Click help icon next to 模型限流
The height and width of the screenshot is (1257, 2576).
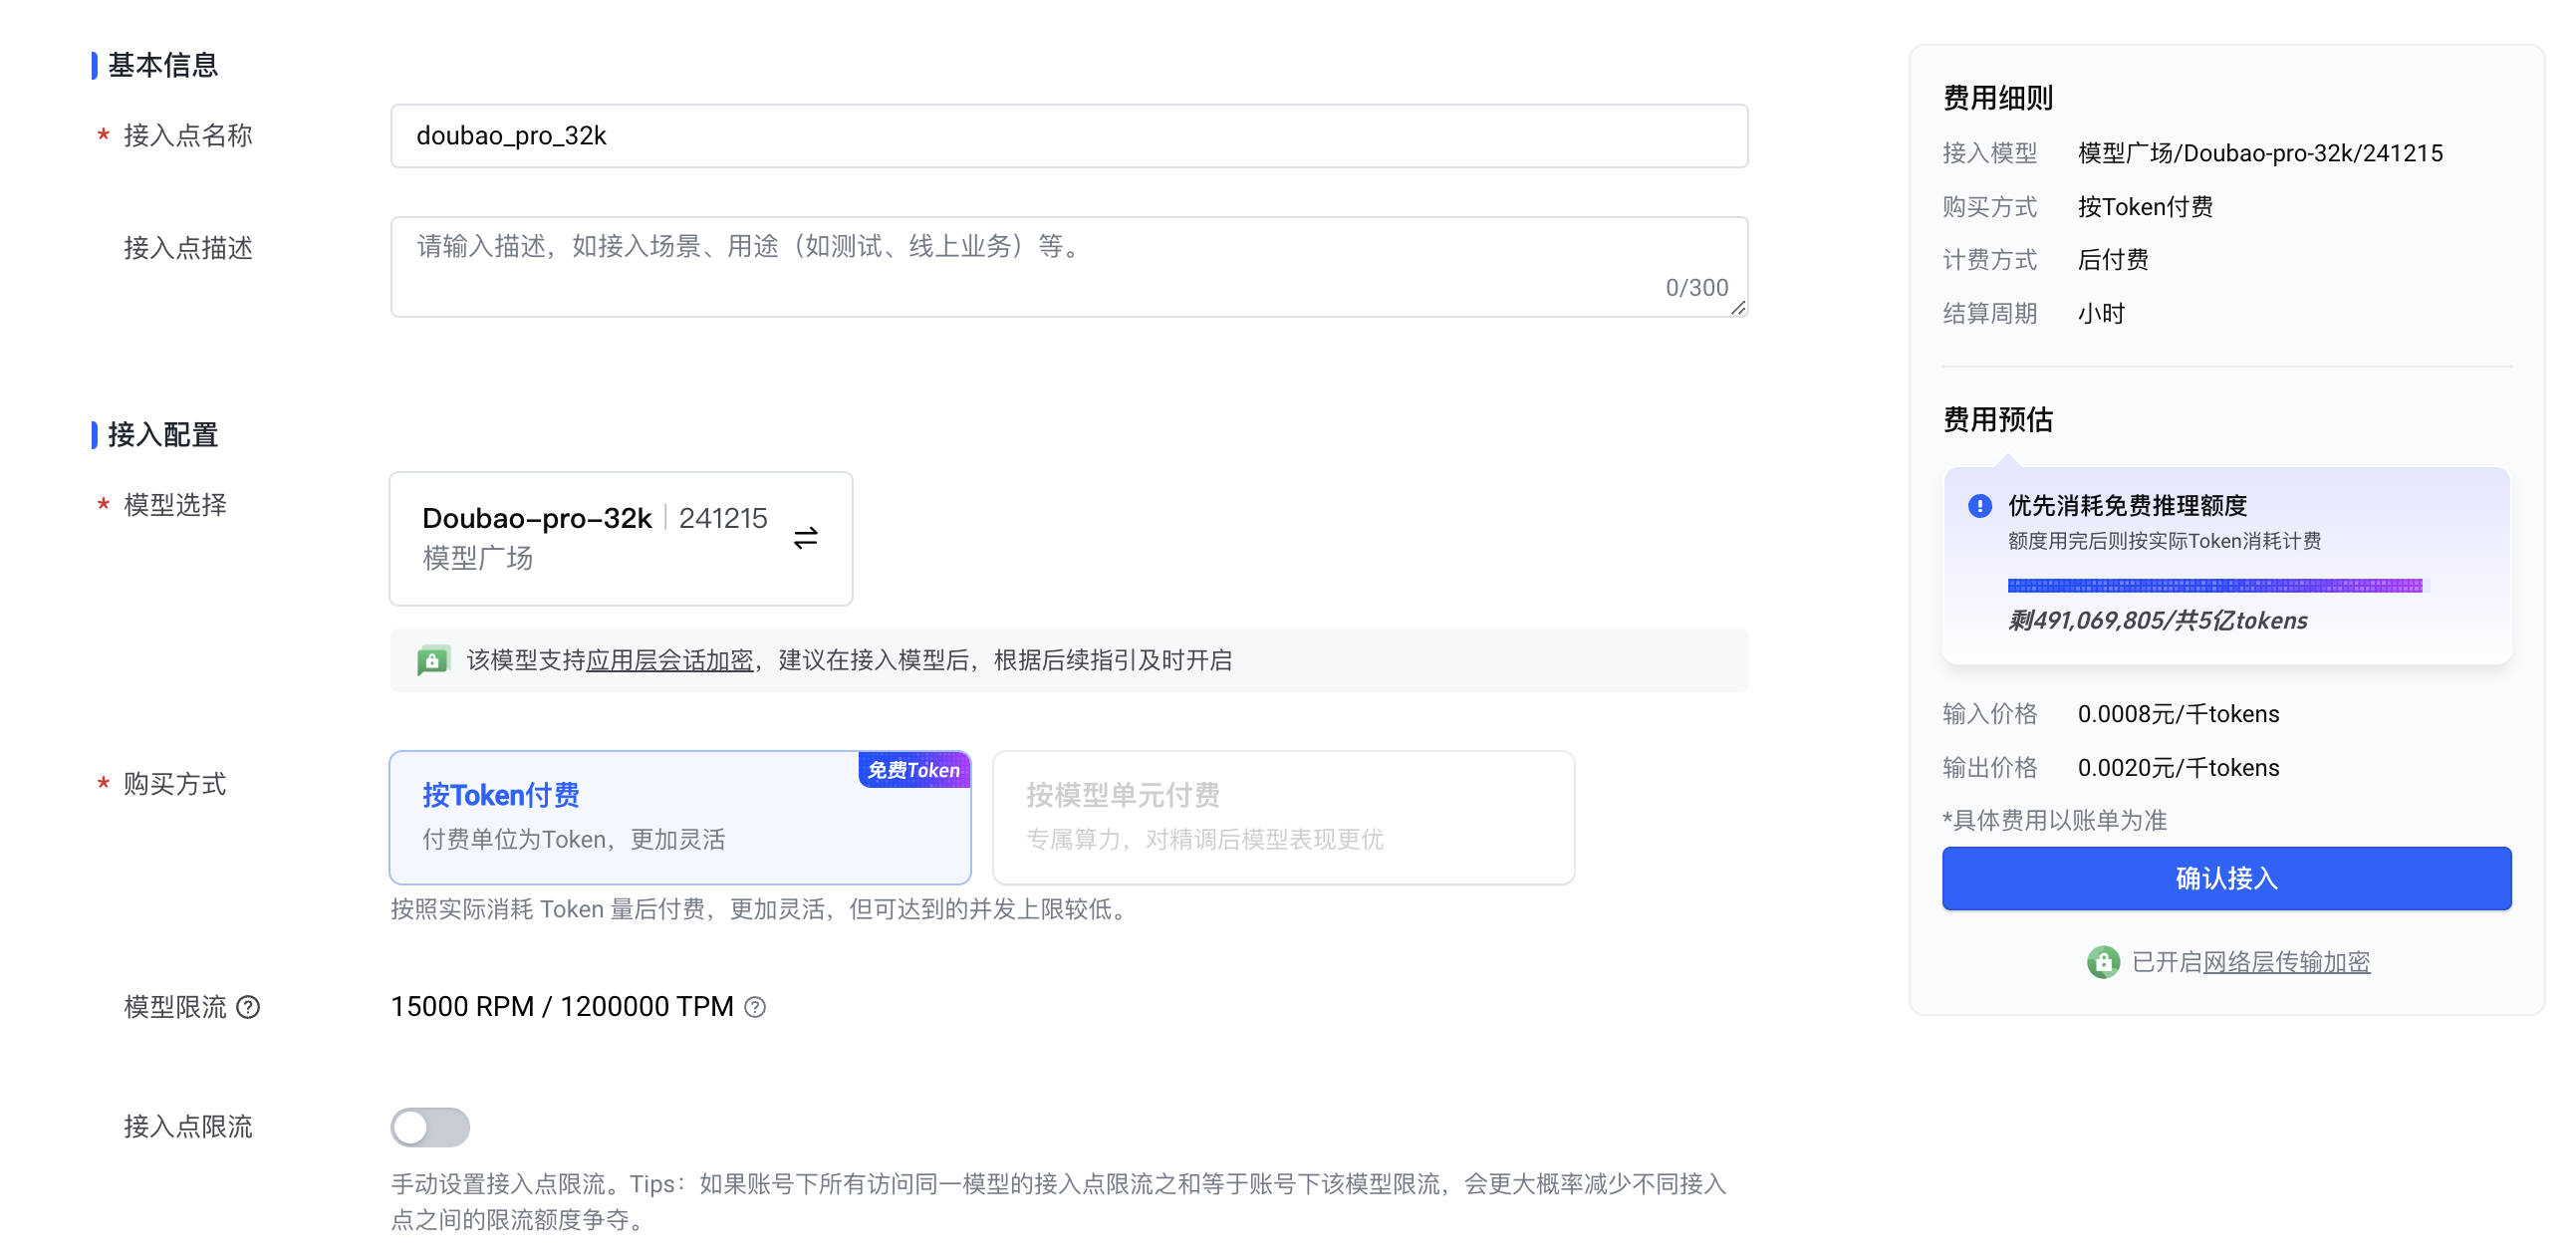(x=248, y=1007)
